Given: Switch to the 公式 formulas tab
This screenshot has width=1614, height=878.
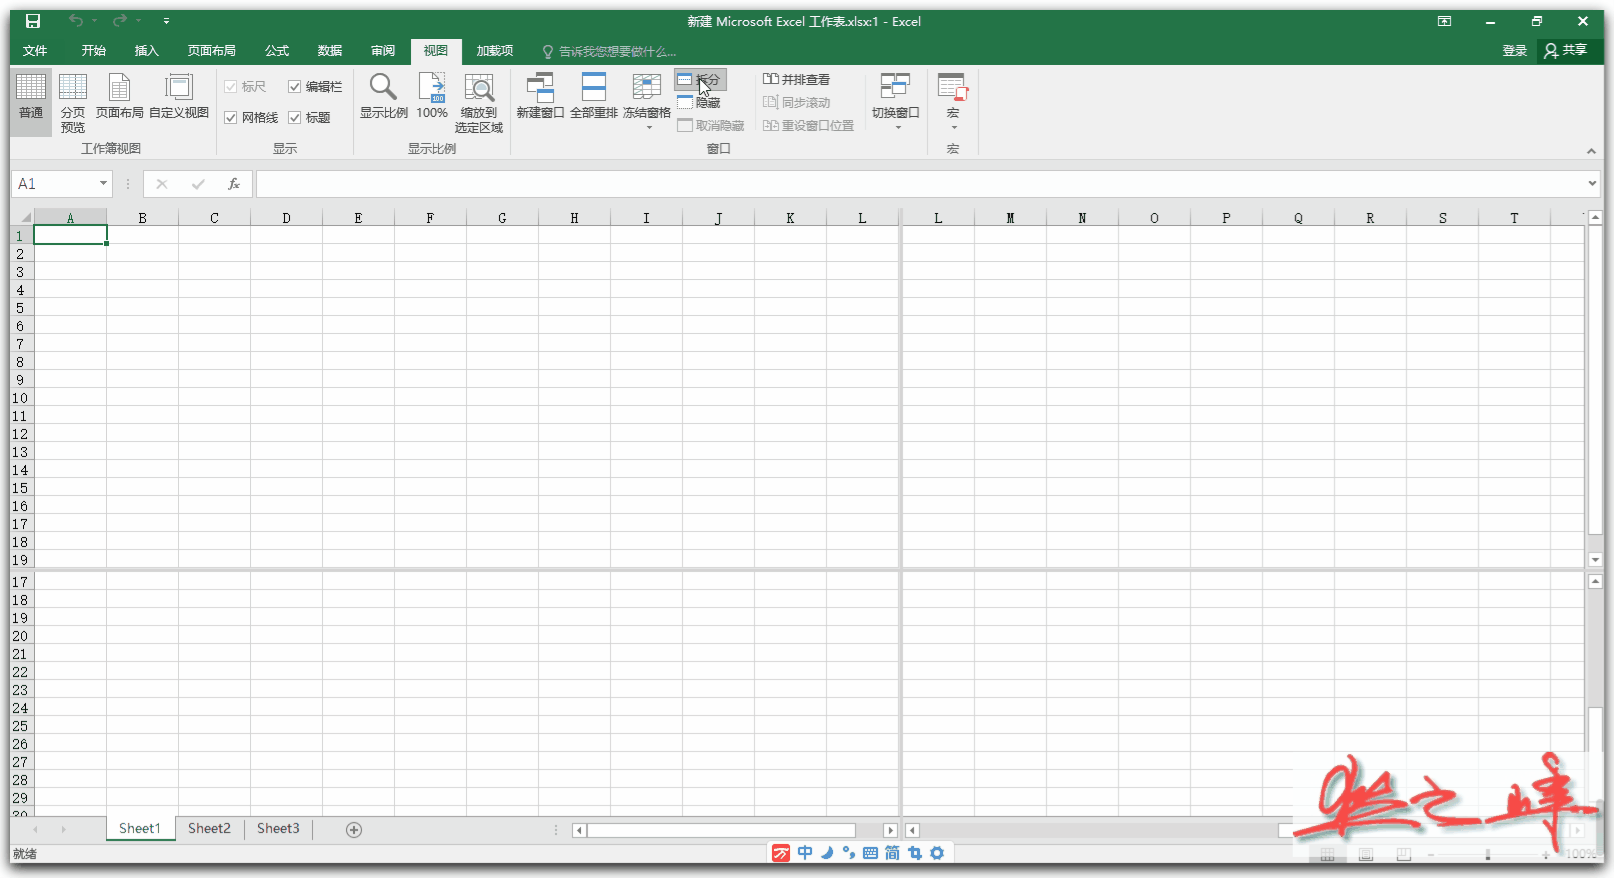Looking at the screenshot, I should pos(277,51).
